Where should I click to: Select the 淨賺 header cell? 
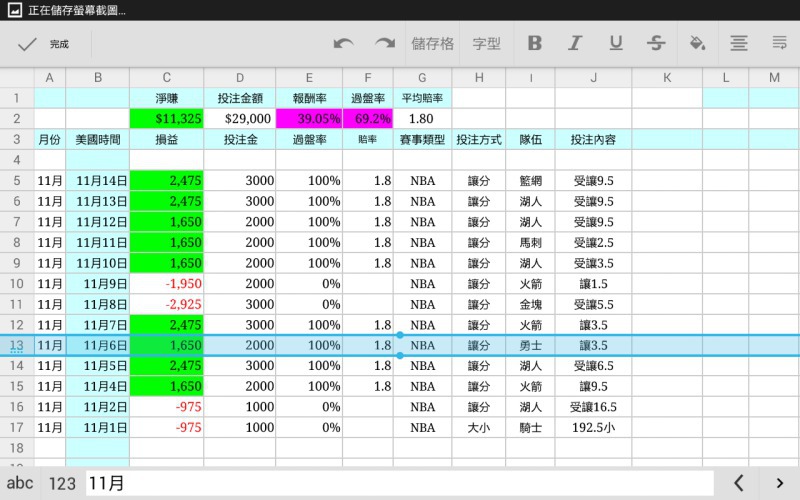(166, 98)
